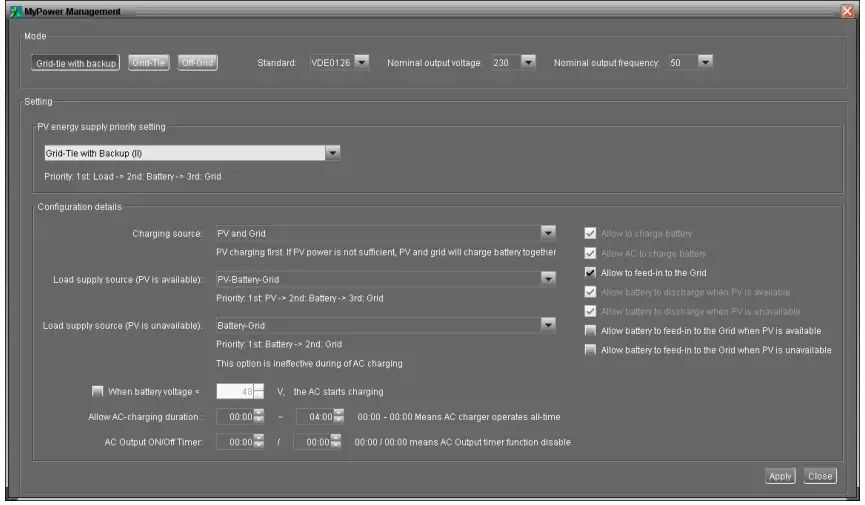
Task: Adjust battery voltage spinner arrows
Action: [x=259, y=391]
